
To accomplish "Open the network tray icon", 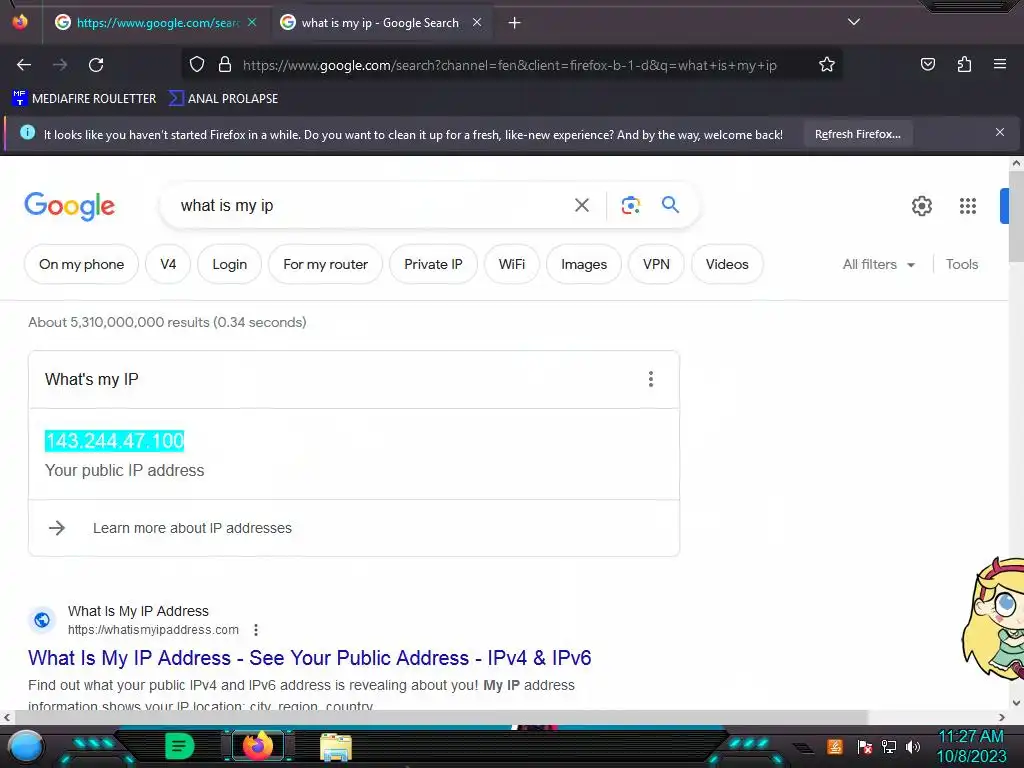I will (x=889, y=747).
